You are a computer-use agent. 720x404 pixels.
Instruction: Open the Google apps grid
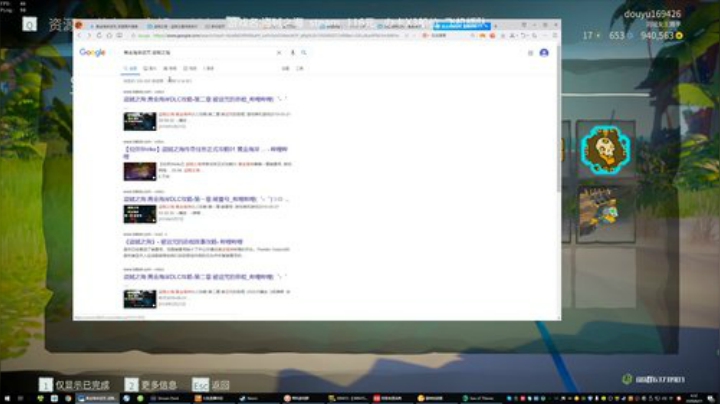coord(530,53)
